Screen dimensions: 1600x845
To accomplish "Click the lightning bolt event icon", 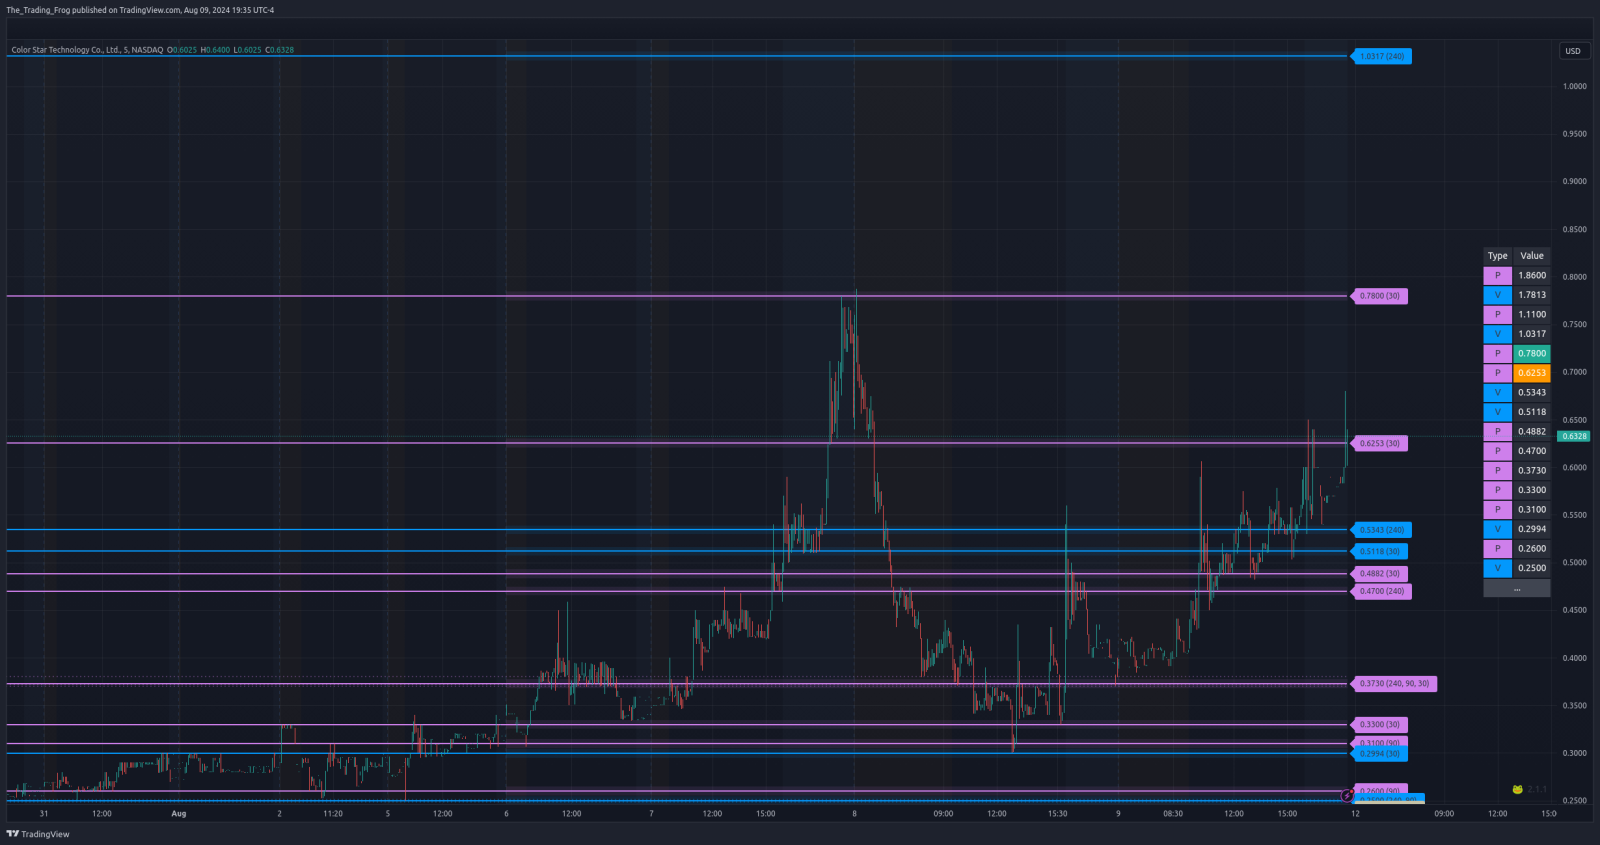I will point(1348,796).
